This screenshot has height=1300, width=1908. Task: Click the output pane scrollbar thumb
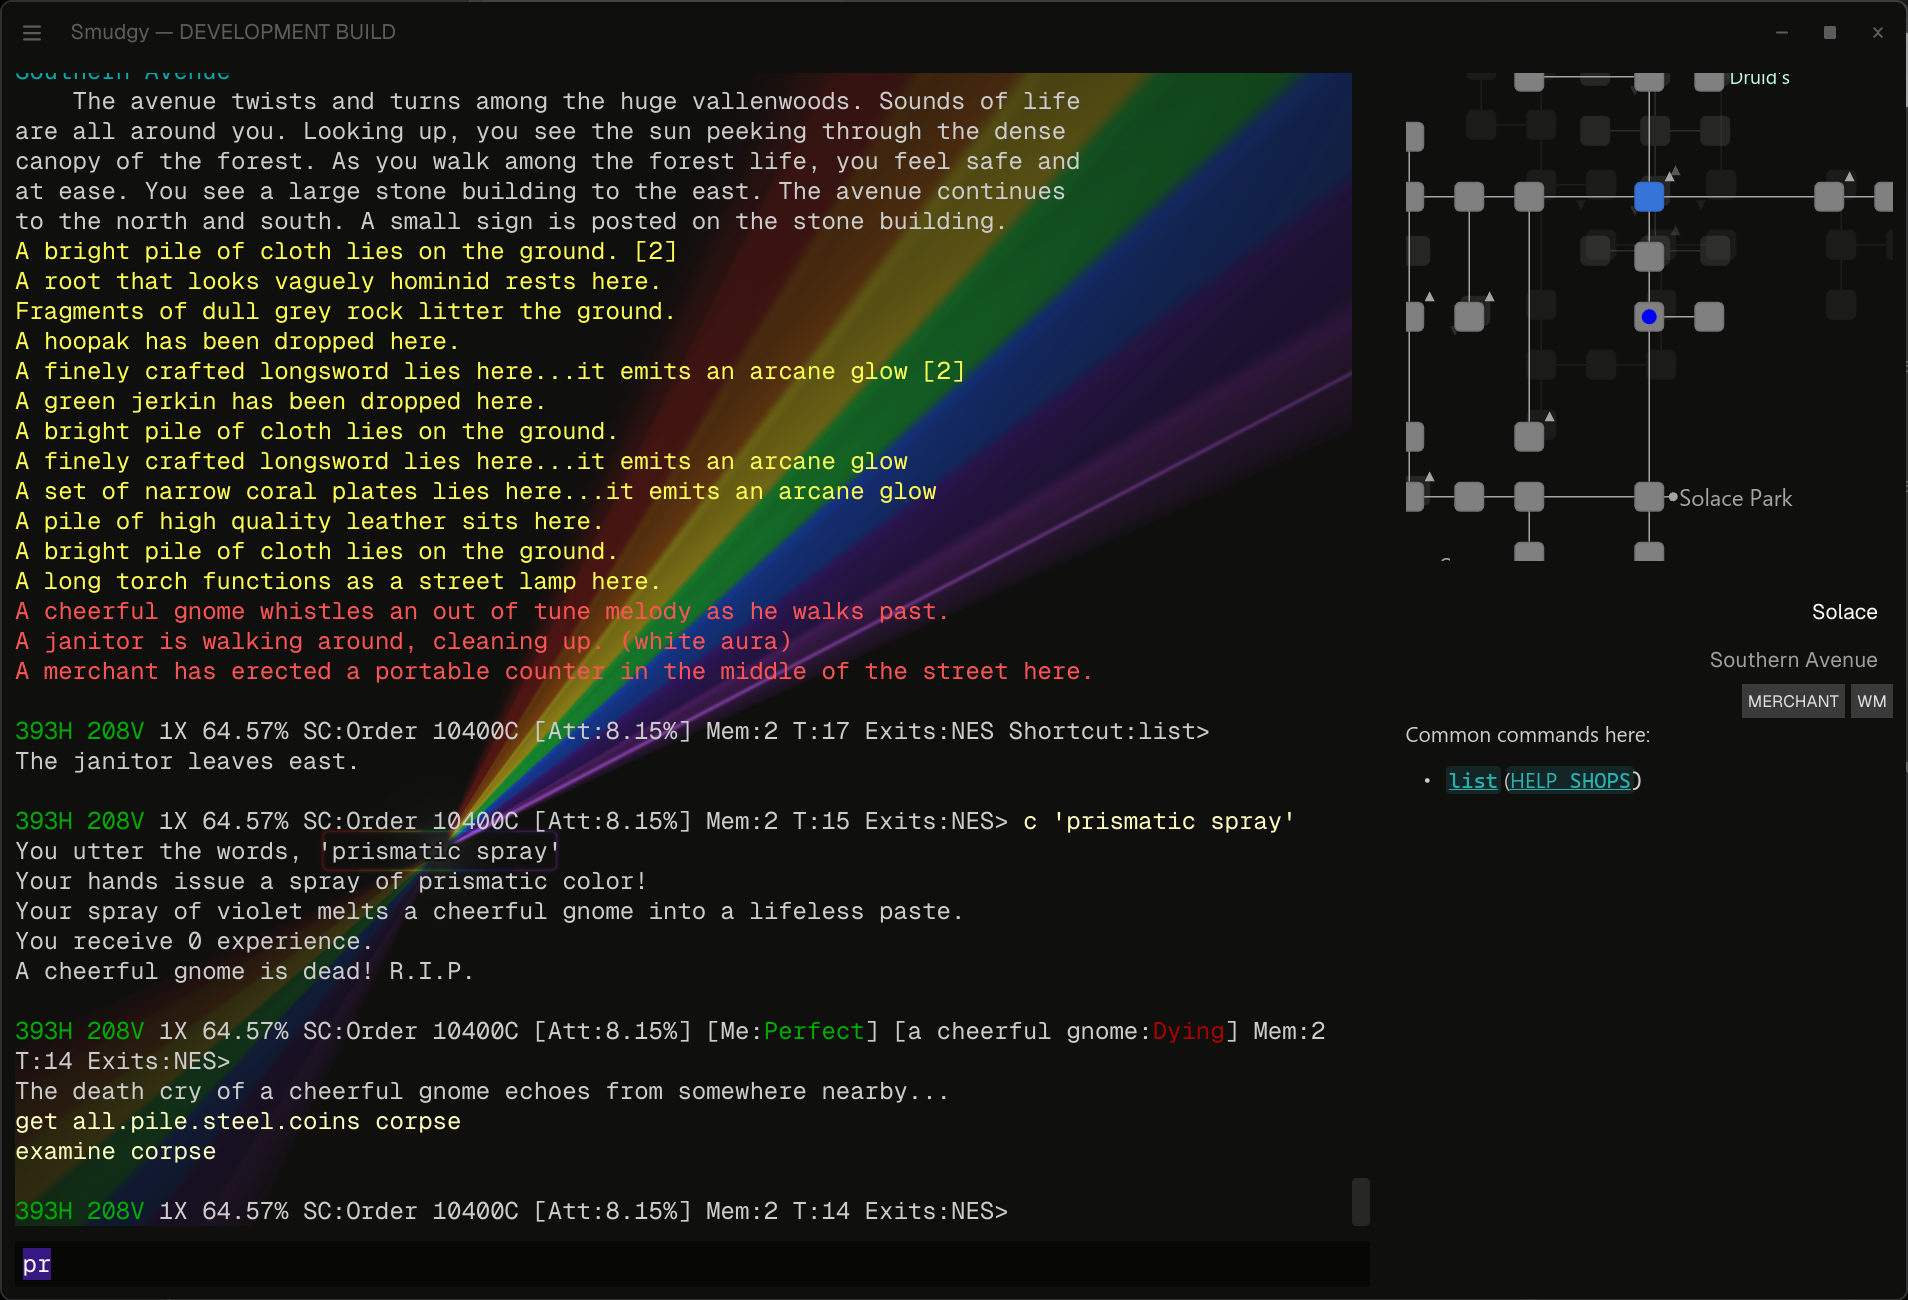pos(1361,1201)
